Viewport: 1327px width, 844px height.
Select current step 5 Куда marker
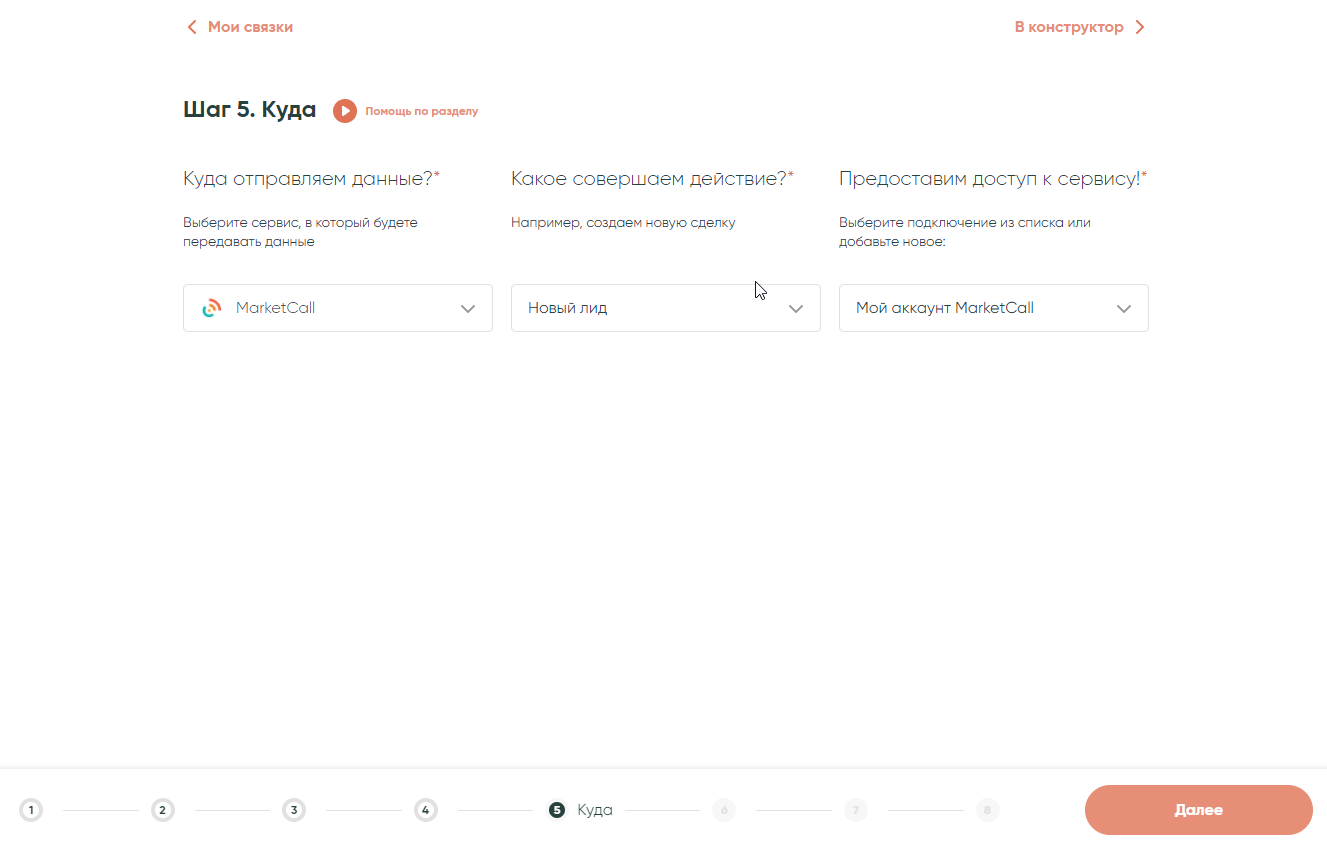coord(557,810)
